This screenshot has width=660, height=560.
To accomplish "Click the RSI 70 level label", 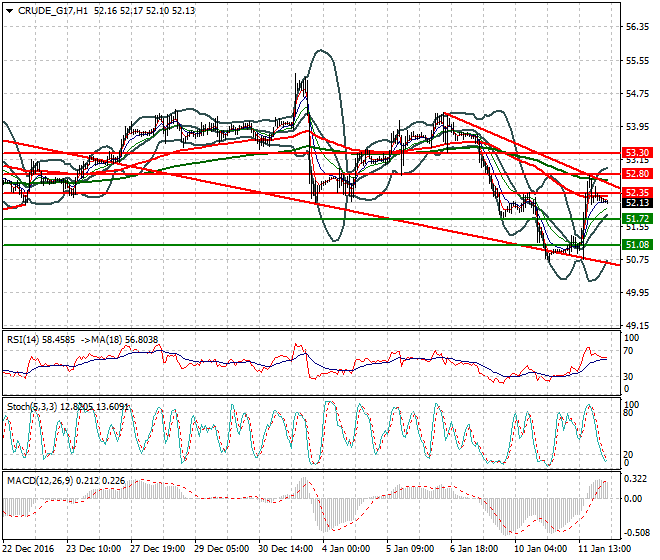I will tap(628, 351).
